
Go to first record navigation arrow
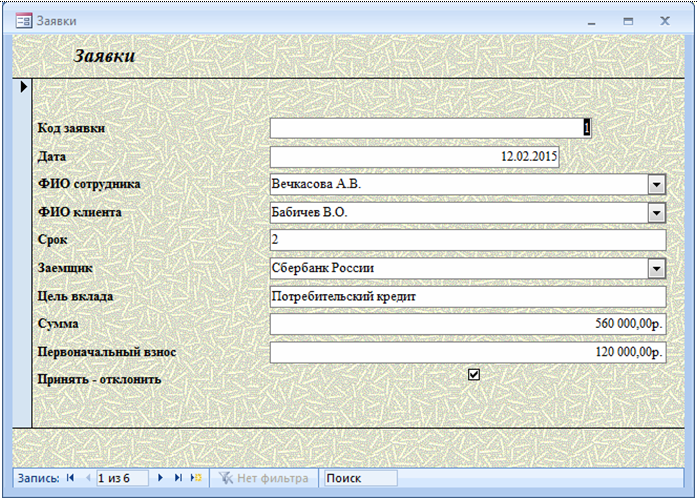click(70, 478)
